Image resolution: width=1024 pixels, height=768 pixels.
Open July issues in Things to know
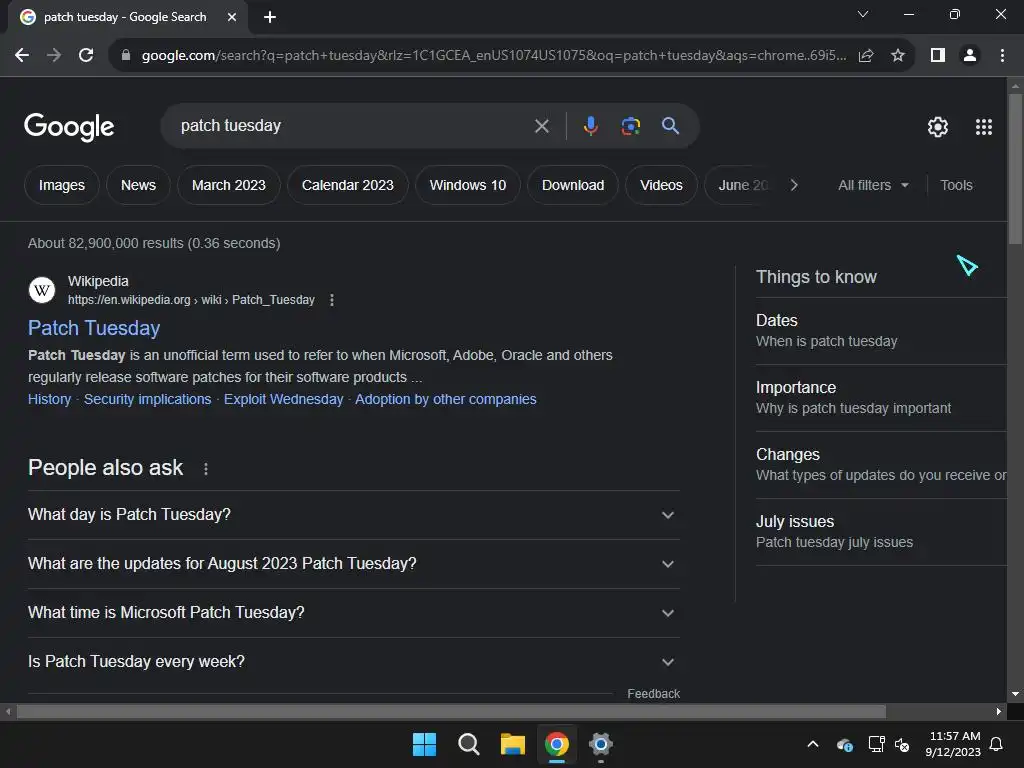[881, 532]
